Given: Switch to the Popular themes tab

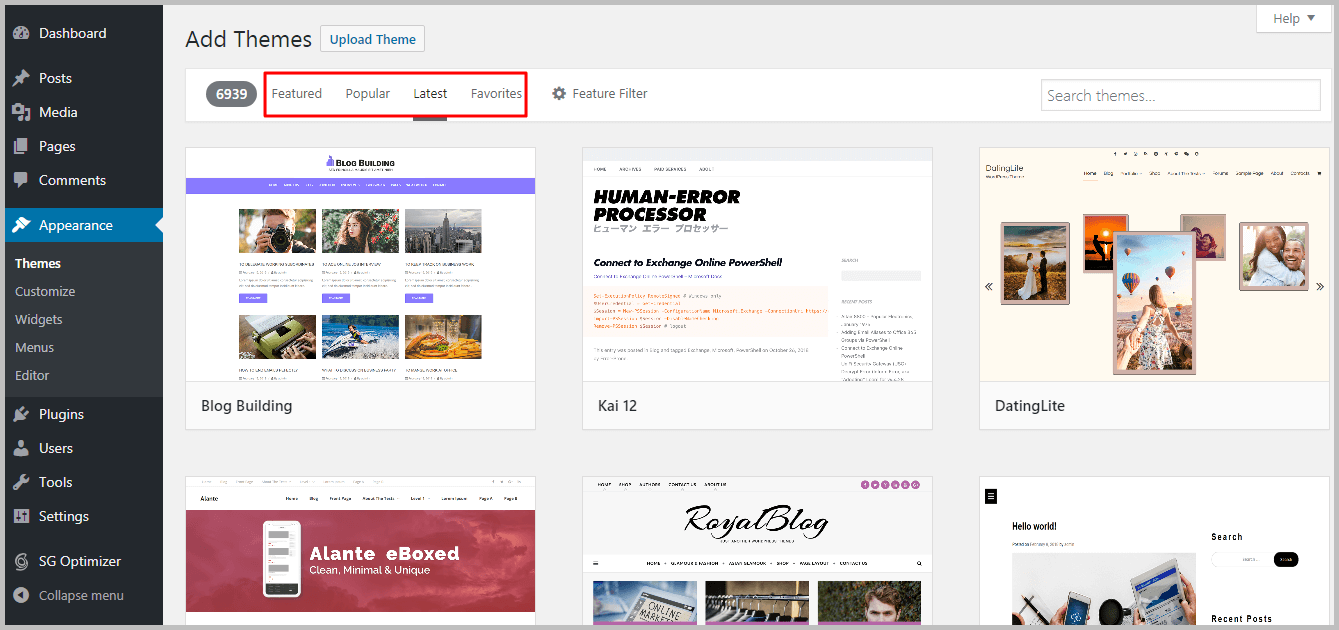Looking at the screenshot, I should (x=367, y=94).
